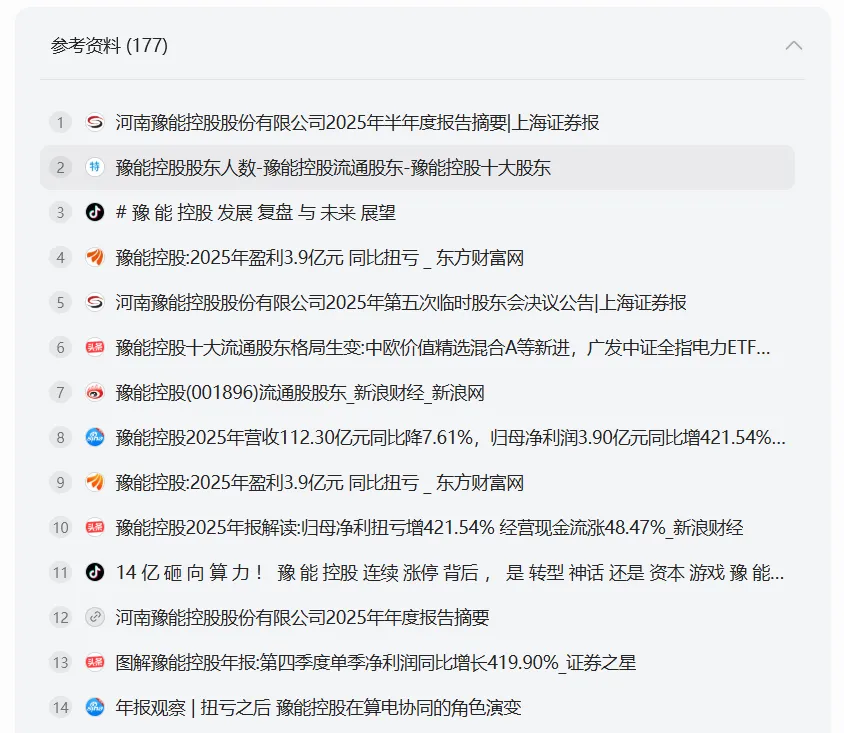Click the number badge 10
Image resolution: width=844 pixels, height=733 pixels.
[60, 527]
